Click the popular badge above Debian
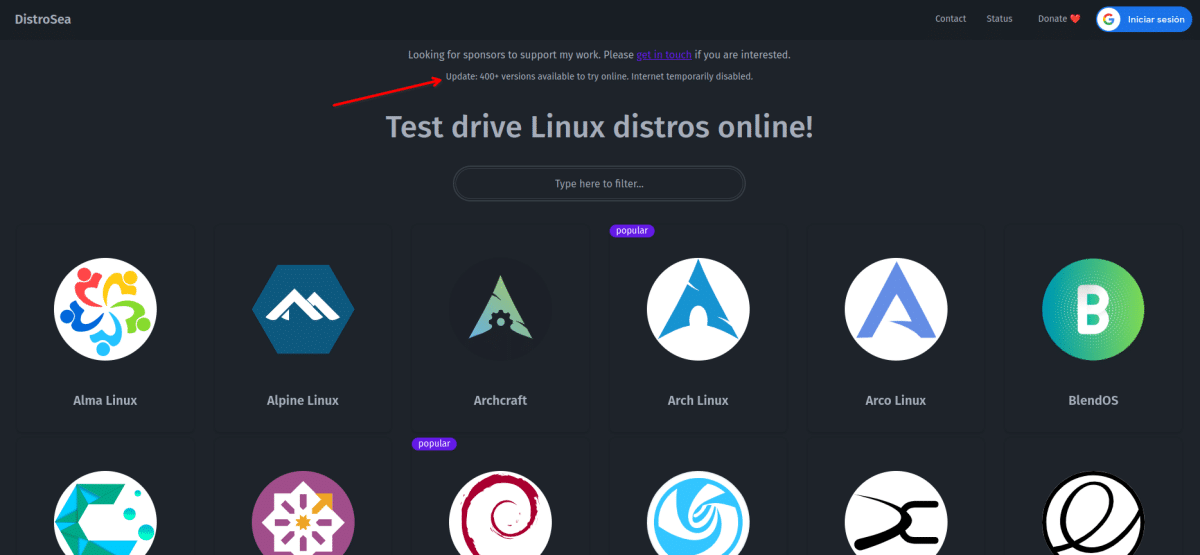This screenshot has width=1200, height=555. [x=434, y=444]
